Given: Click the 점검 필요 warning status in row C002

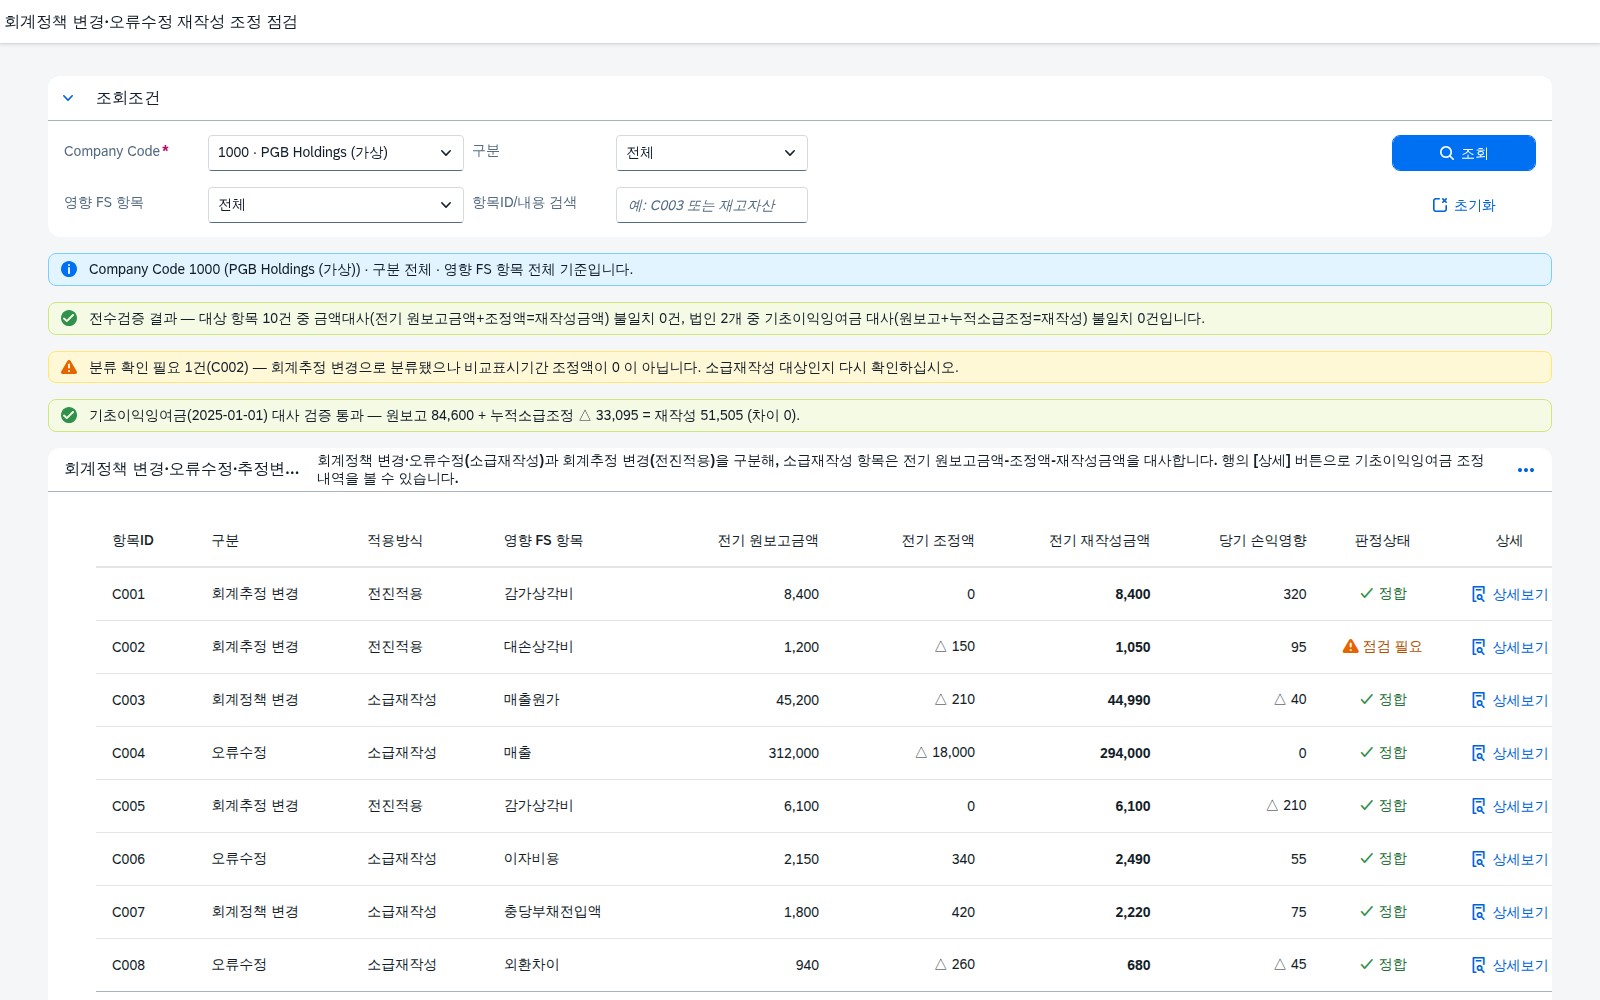Looking at the screenshot, I should tap(1382, 647).
